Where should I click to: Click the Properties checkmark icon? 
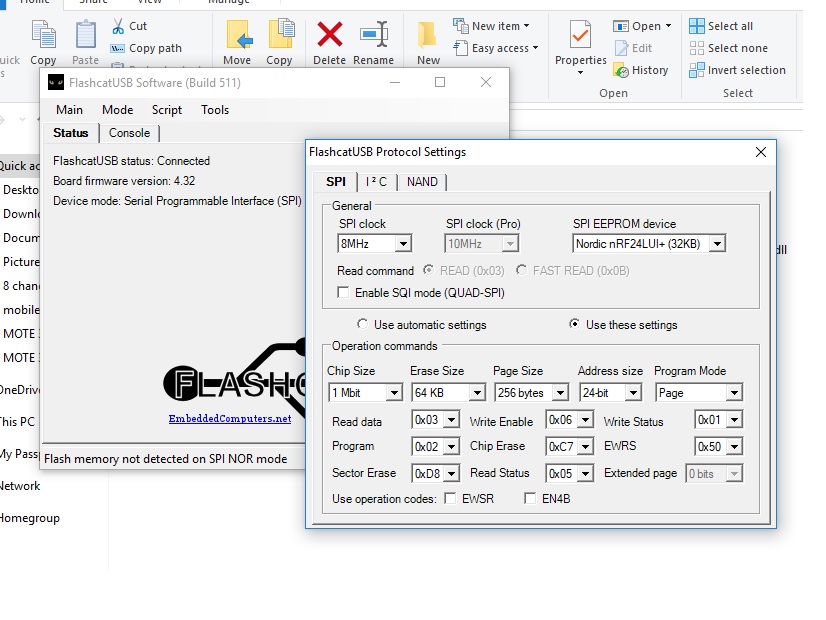click(581, 35)
